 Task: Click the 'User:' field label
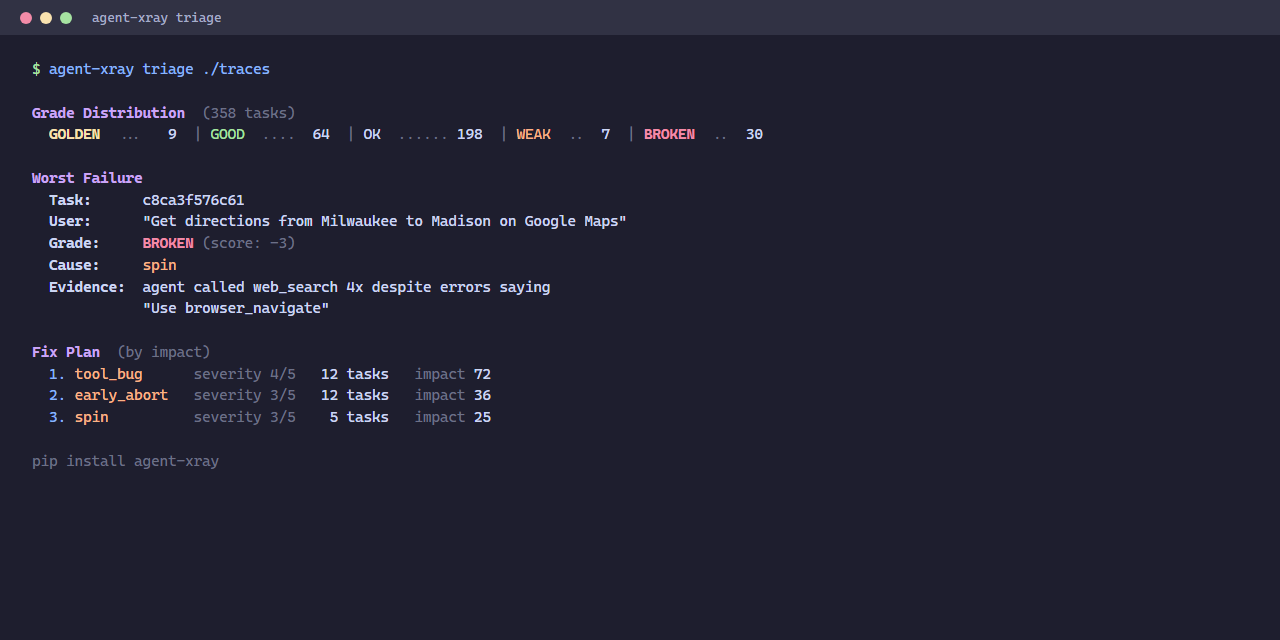click(x=70, y=221)
